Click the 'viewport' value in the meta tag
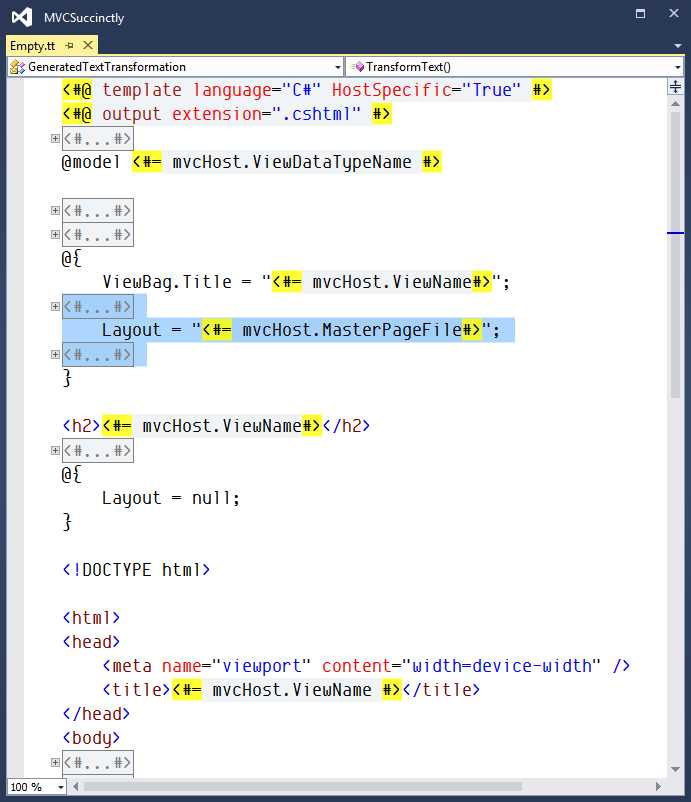This screenshot has height=802, width=691. click(x=261, y=666)
